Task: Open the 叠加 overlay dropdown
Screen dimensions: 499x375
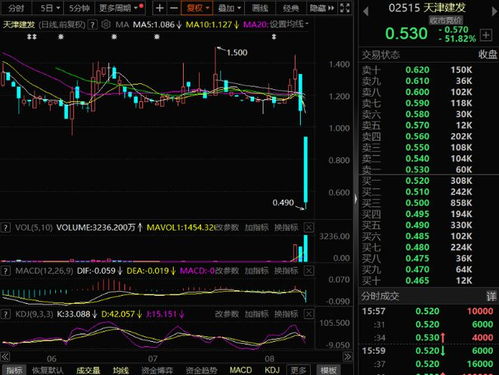Action: (229, 8)
